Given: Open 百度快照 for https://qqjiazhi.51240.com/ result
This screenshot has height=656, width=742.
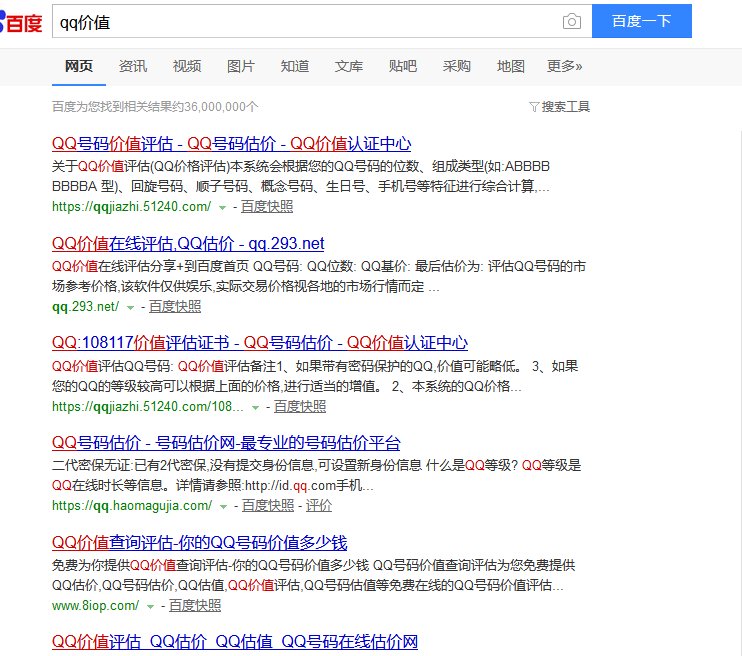Looking at the screenshot, I should click(x=267, y=206).
